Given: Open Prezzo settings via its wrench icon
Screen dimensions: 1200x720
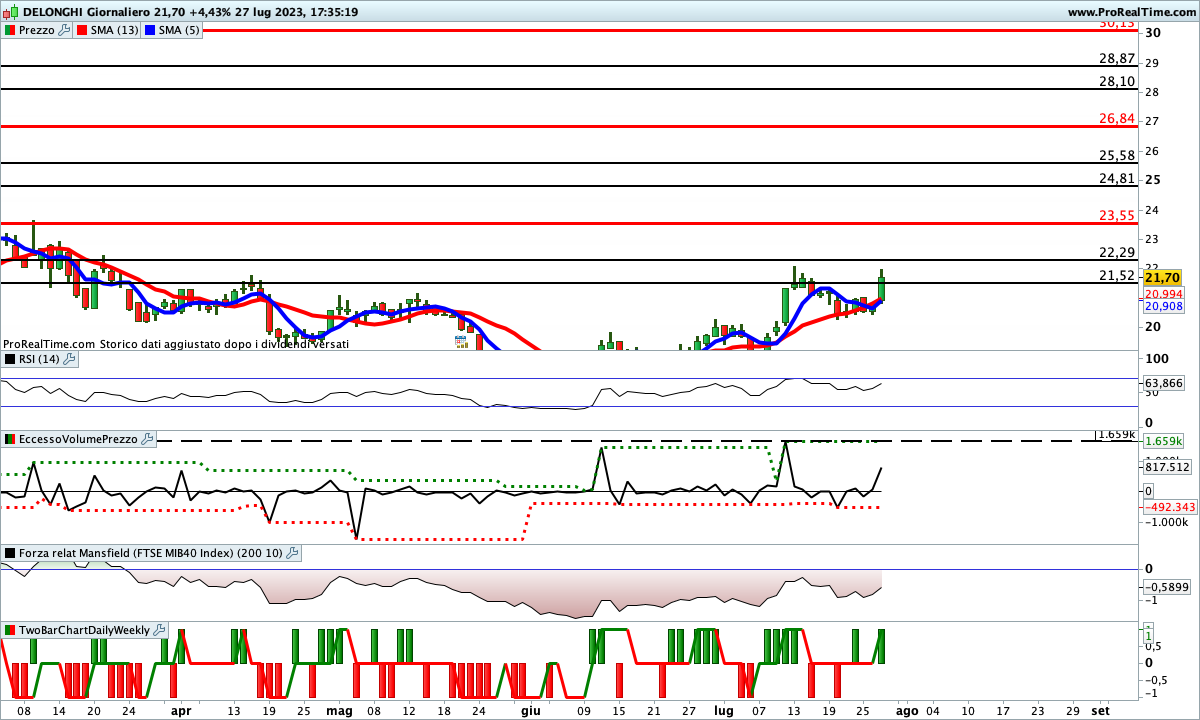Looking at the screenshot, I should tap(65, 30).
